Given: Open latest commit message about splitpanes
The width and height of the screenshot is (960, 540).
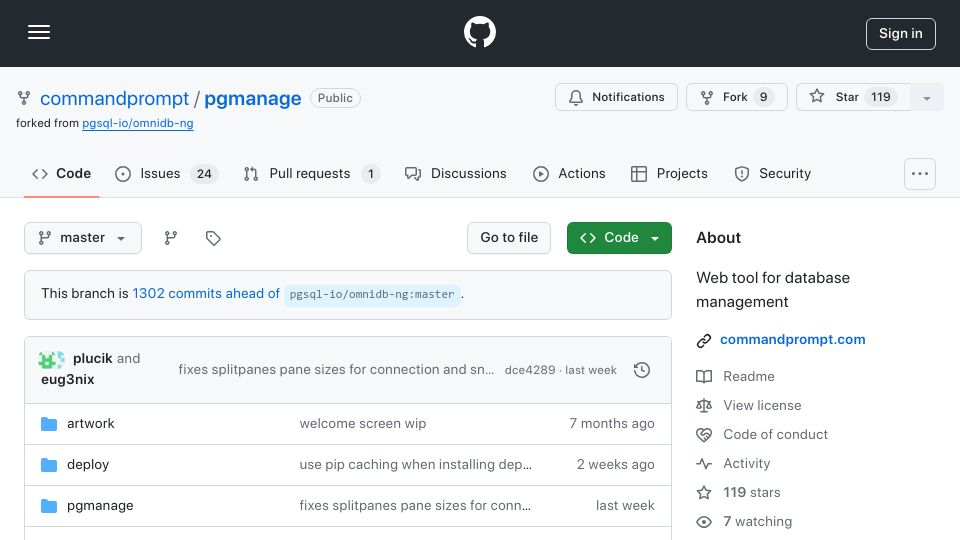Looking at the screenshot, I should pos(336,370).
